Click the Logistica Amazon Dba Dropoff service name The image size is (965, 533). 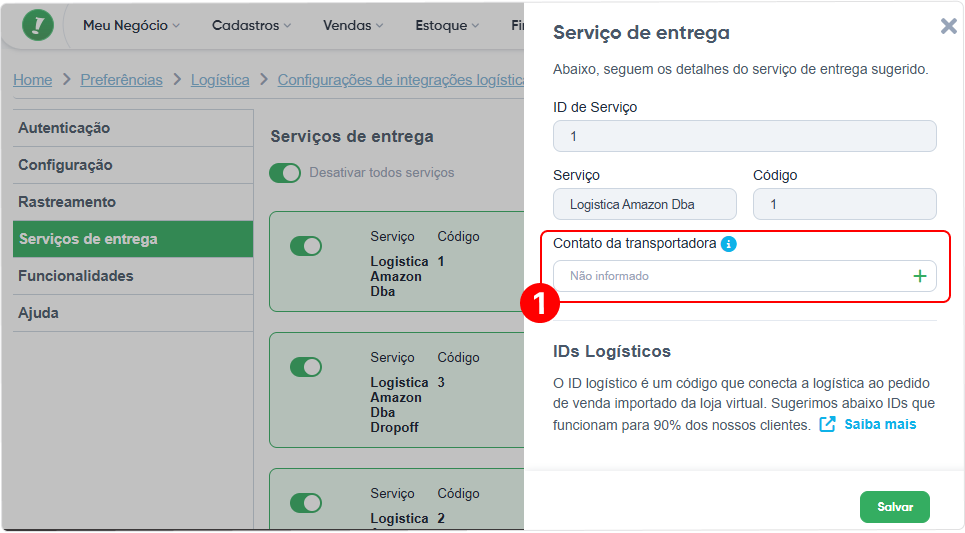coord(399,404)
